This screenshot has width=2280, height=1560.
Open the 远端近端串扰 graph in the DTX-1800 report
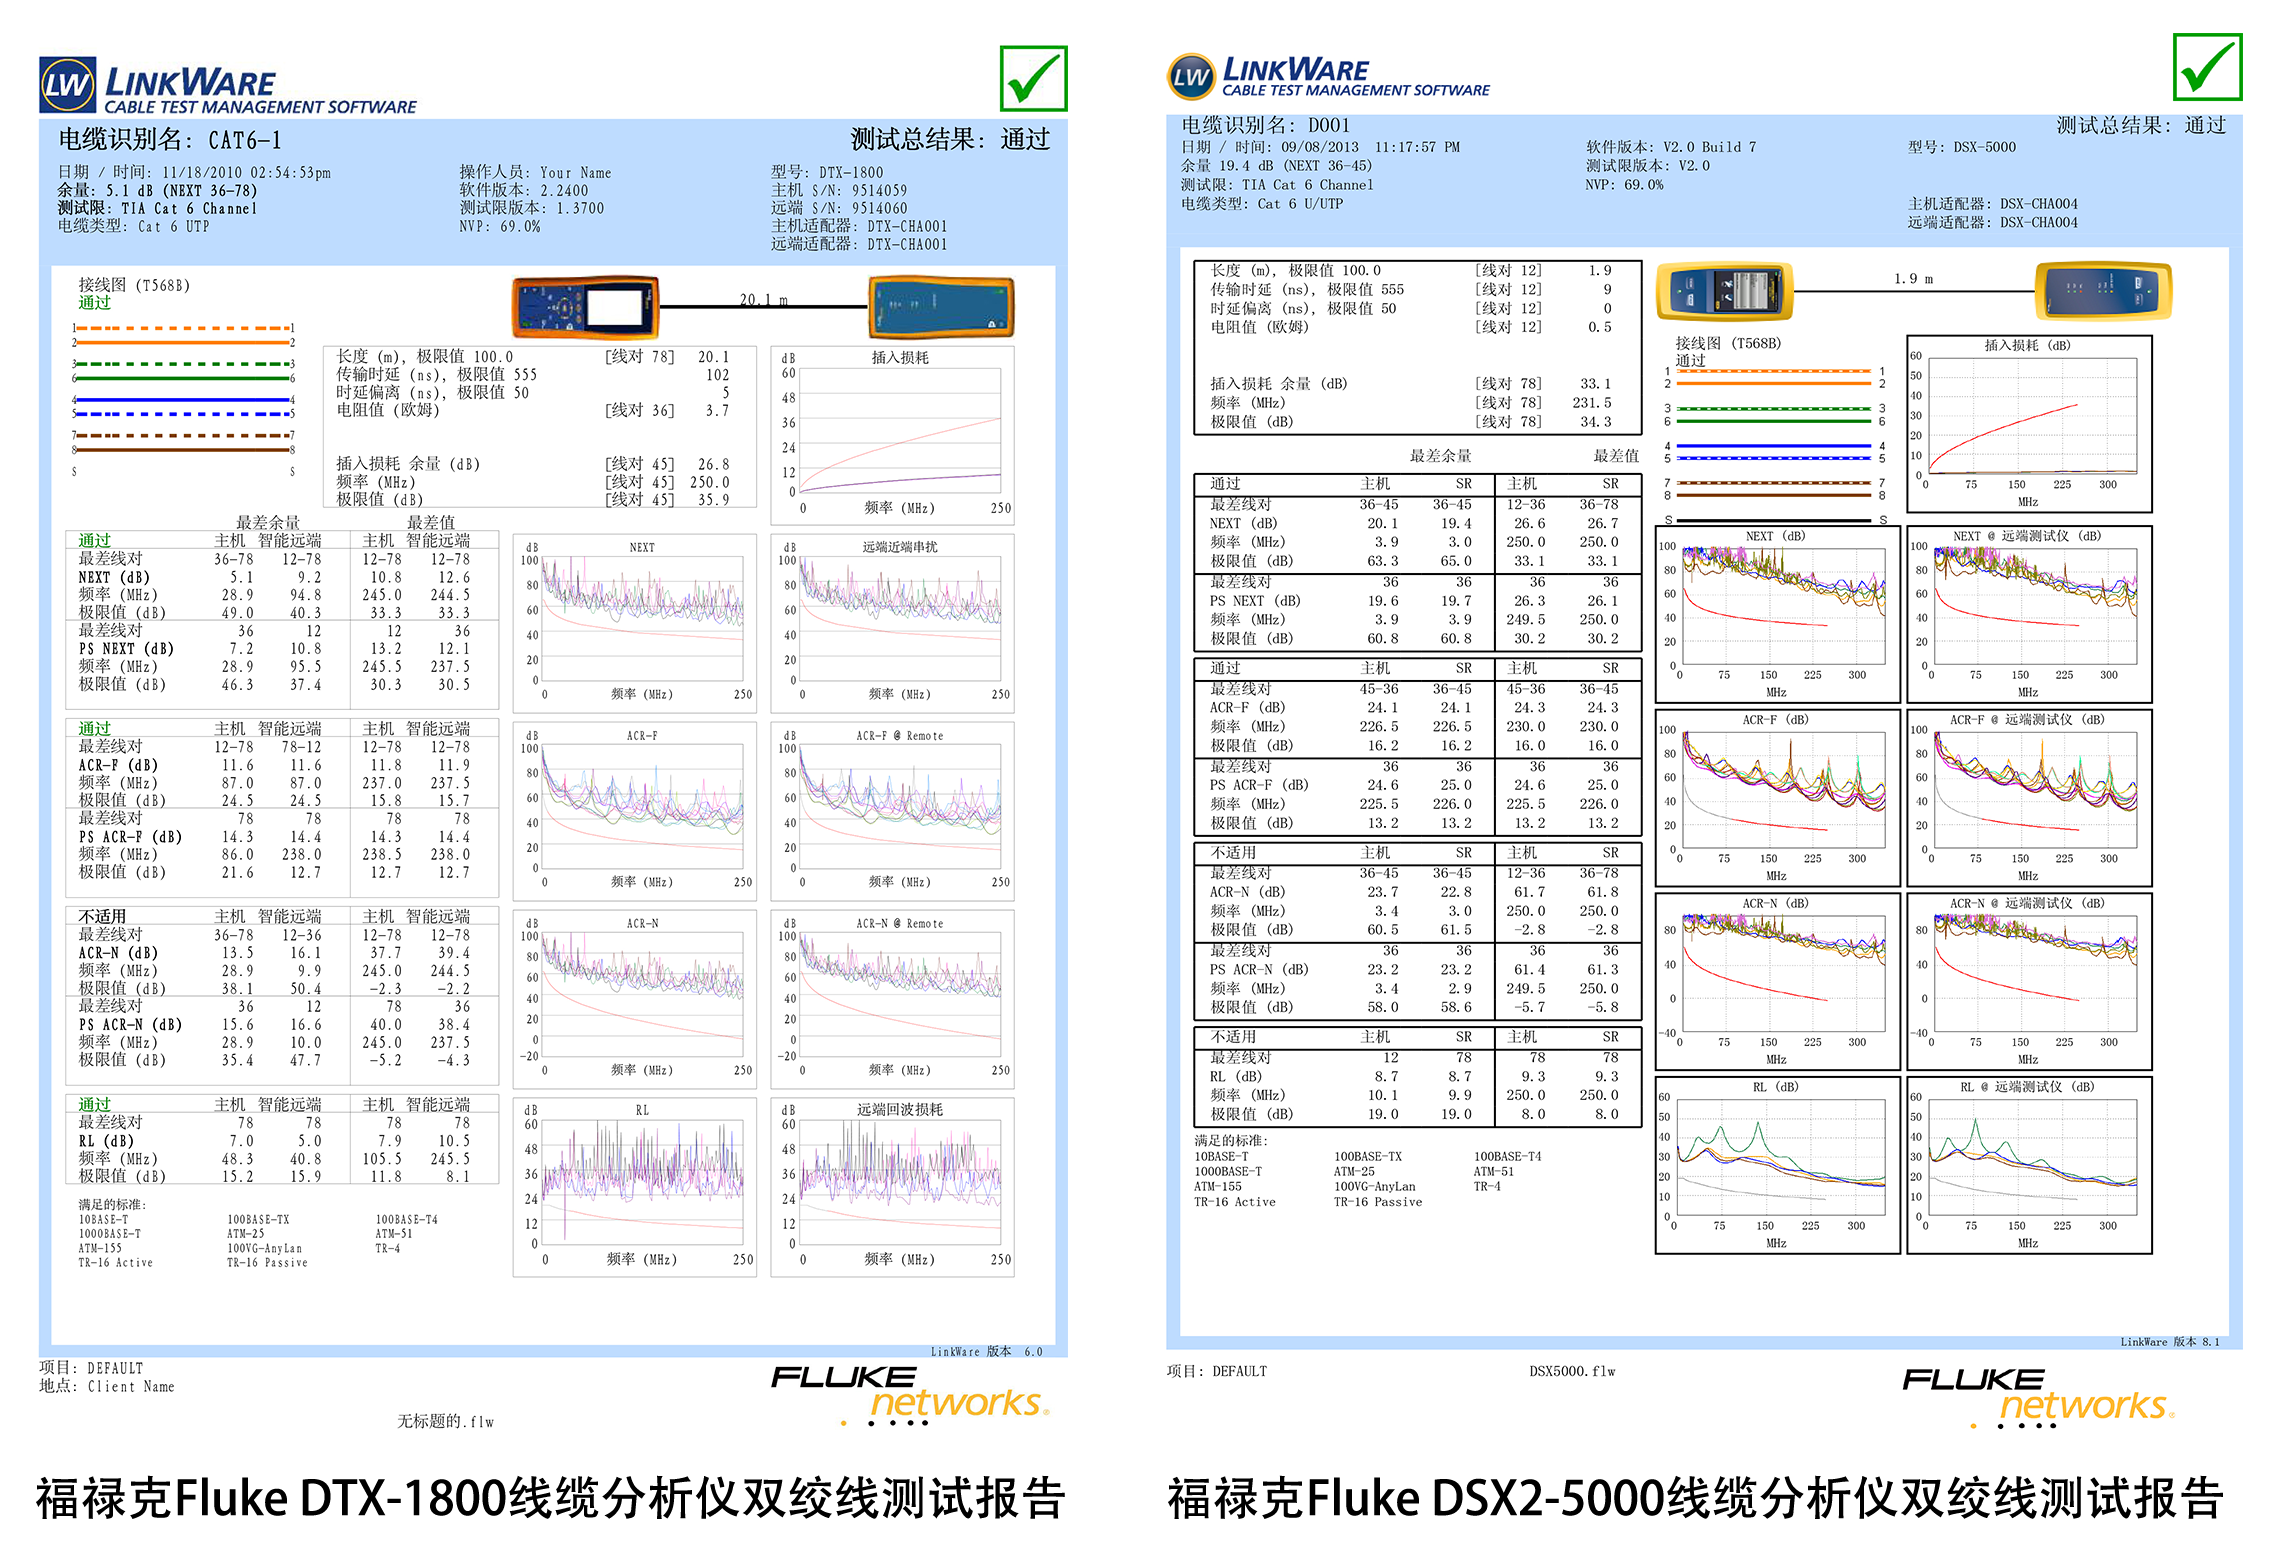tap(893, 622)
